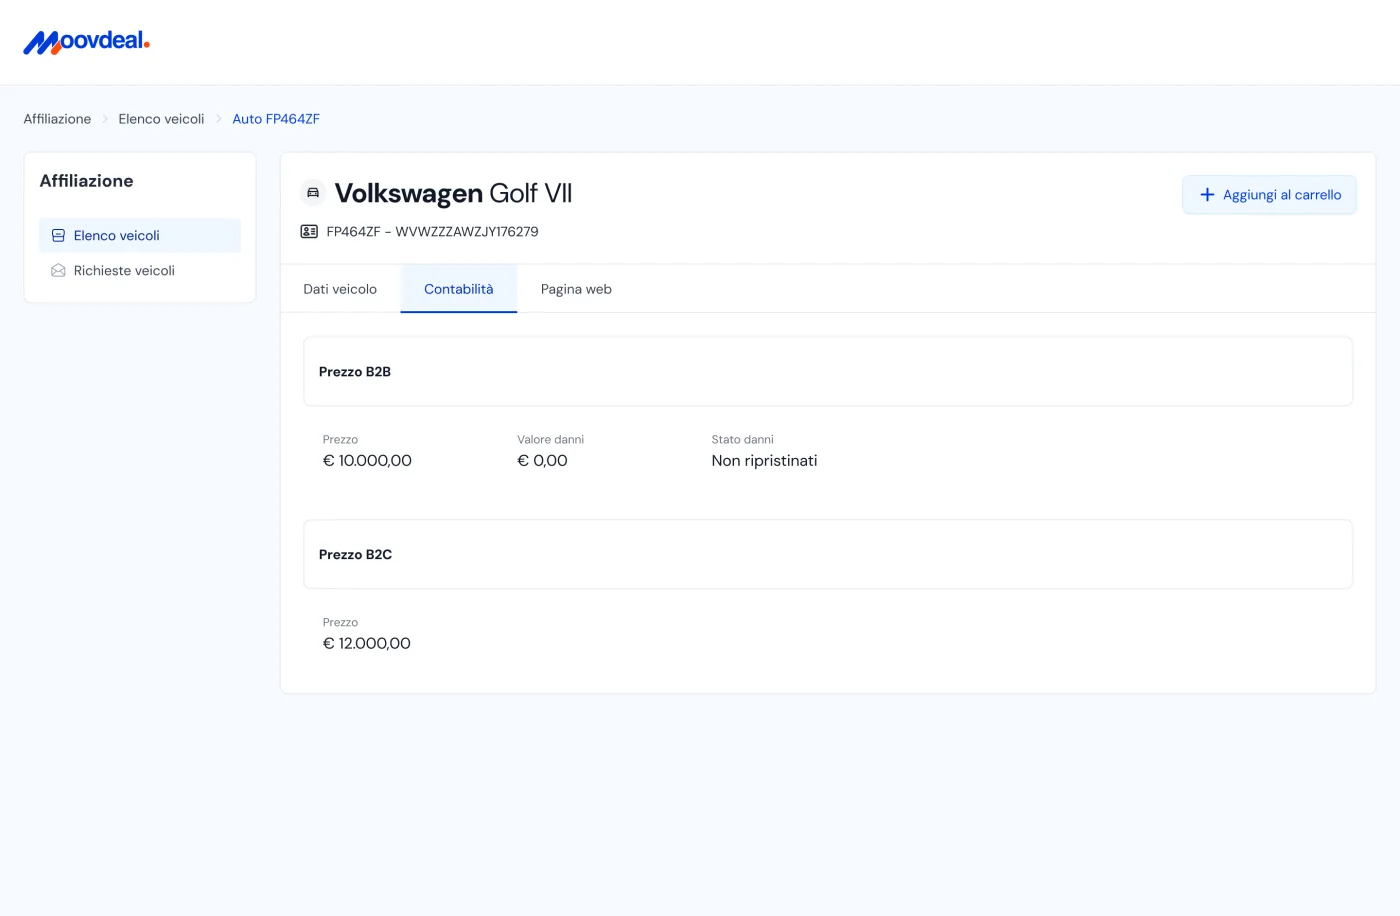Viewport: 1400px width, 916px height.
Task: Switch to the Pagina web tab
Action: (576, 289)
